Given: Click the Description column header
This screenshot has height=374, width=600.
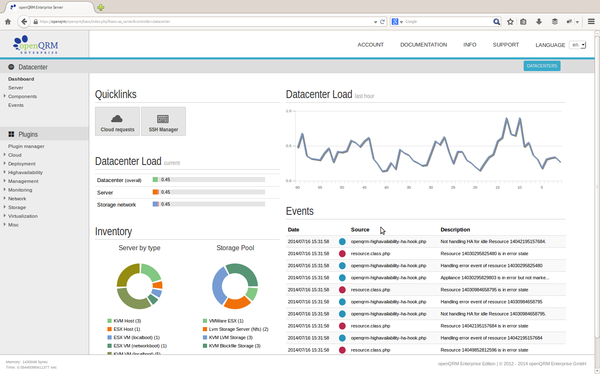Looking at the screenshot, I should point(455,230).
